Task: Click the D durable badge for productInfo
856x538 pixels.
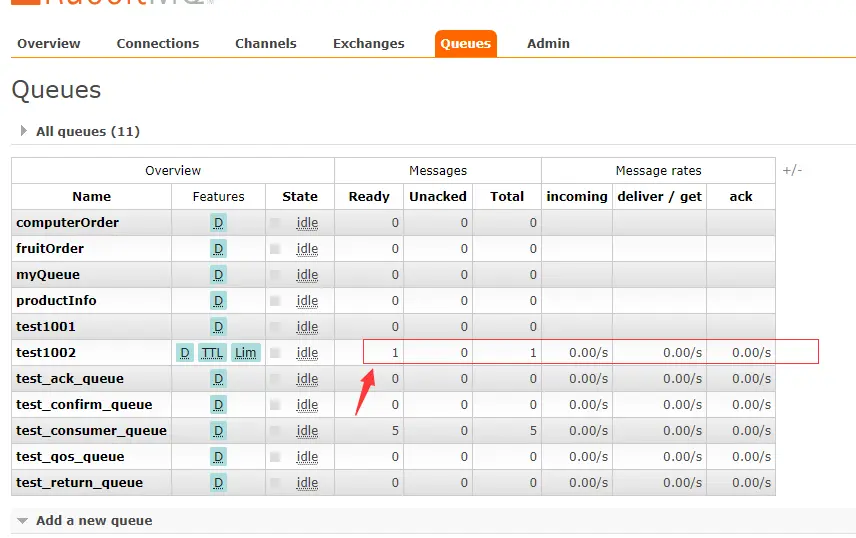Action: coord(218,300)
